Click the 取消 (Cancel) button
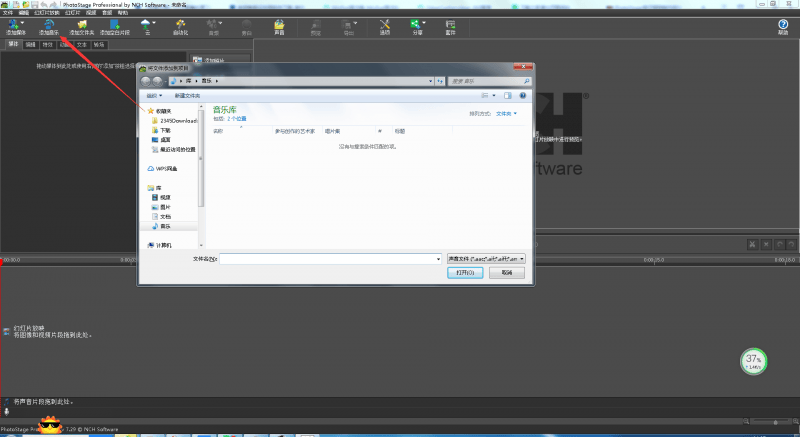 508,272
